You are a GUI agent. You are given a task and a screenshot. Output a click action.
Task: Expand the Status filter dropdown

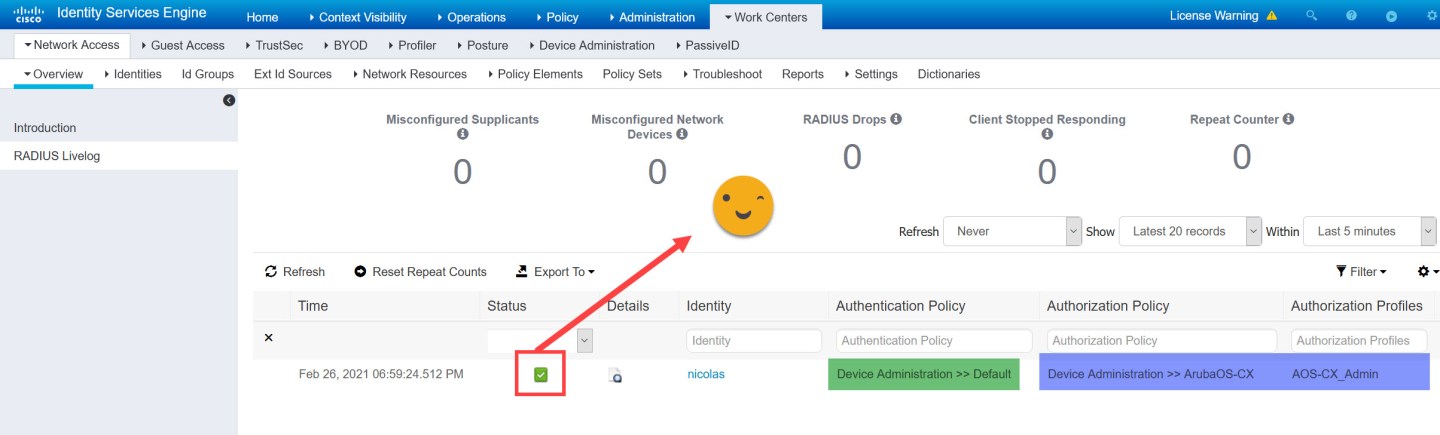[585, 340]
